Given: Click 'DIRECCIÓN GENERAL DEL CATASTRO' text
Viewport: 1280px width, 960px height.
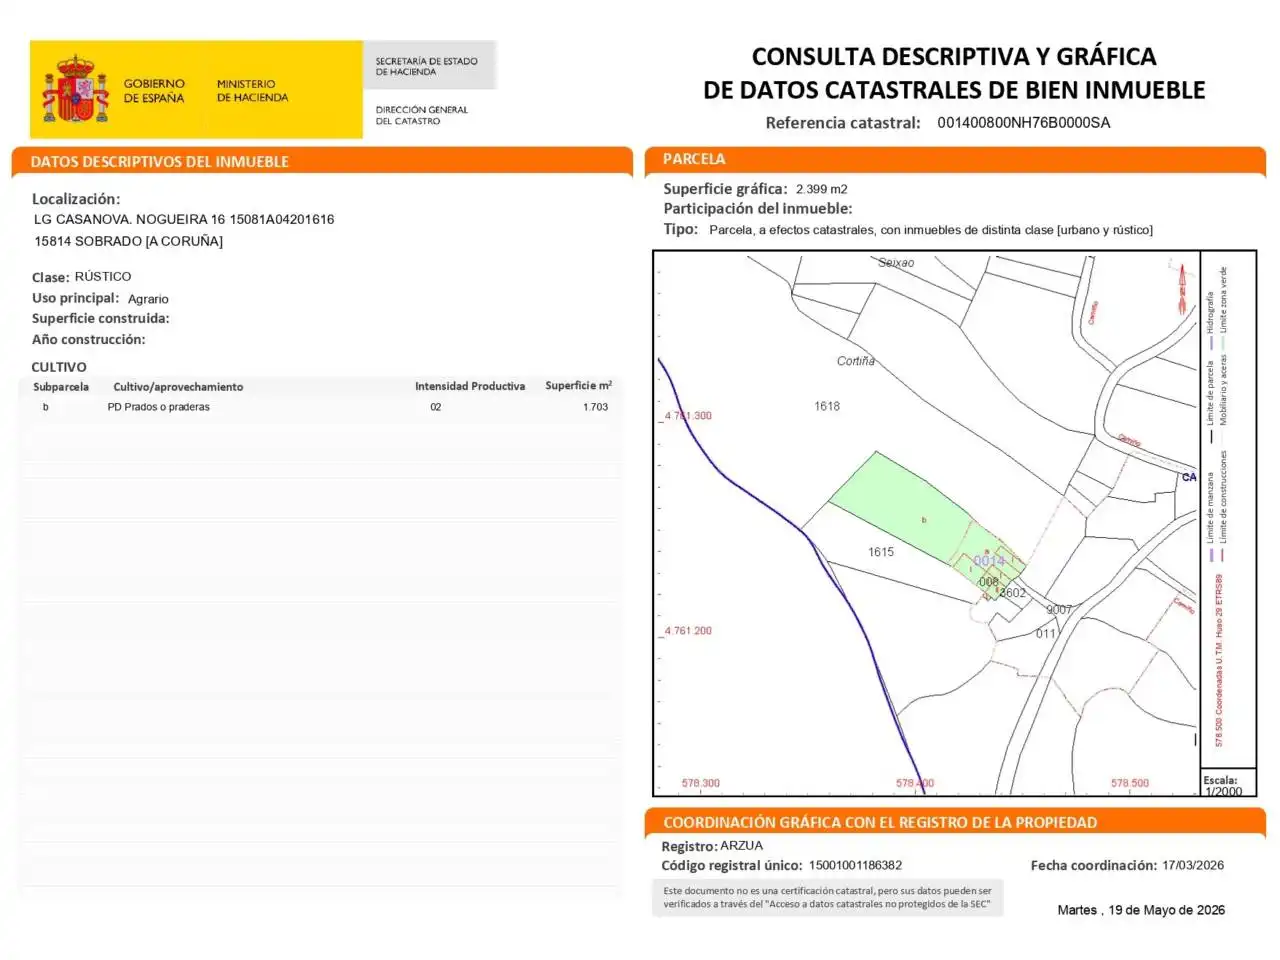Looking at the screenshot, I should (x=421, y=115).
